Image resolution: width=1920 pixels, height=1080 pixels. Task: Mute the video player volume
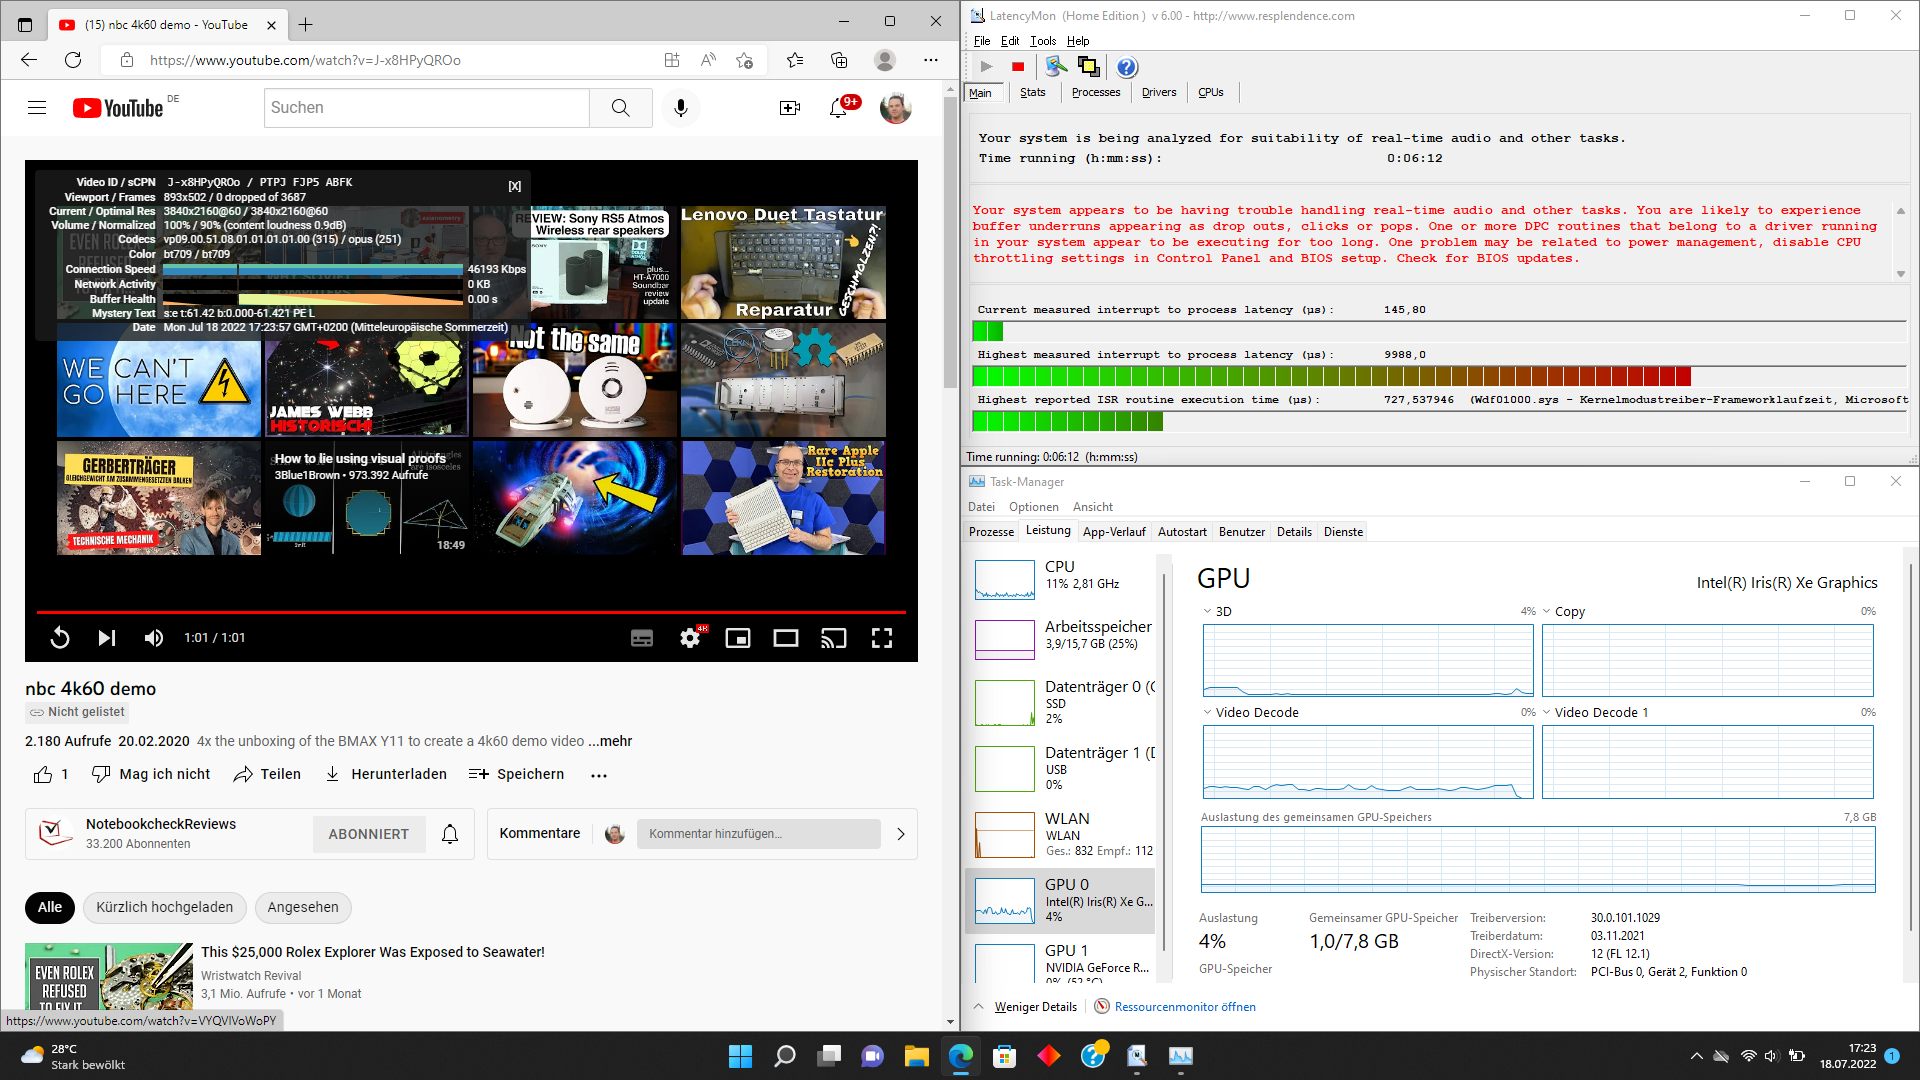tap(154, 638)
